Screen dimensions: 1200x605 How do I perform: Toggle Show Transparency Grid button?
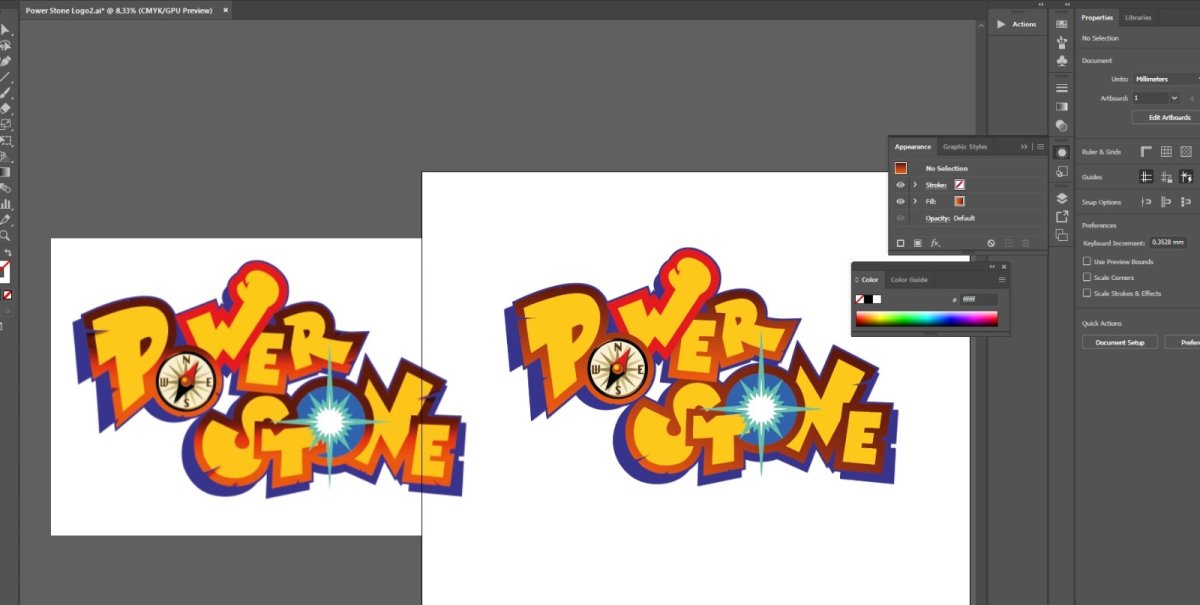(x=1186, y=152)
